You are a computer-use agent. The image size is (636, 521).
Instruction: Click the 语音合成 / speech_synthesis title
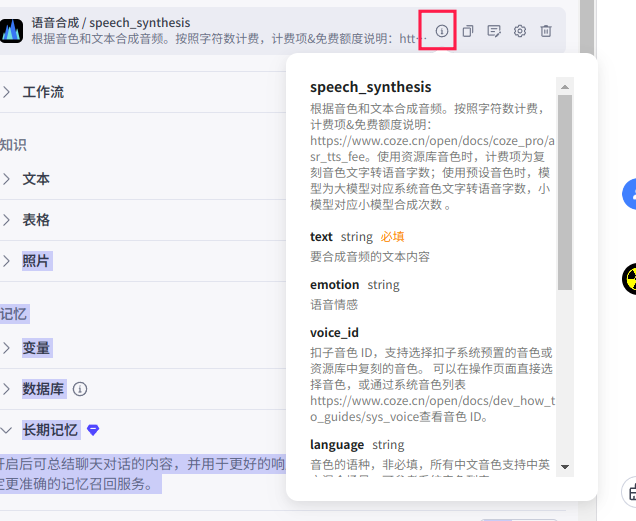pos(111,23)
